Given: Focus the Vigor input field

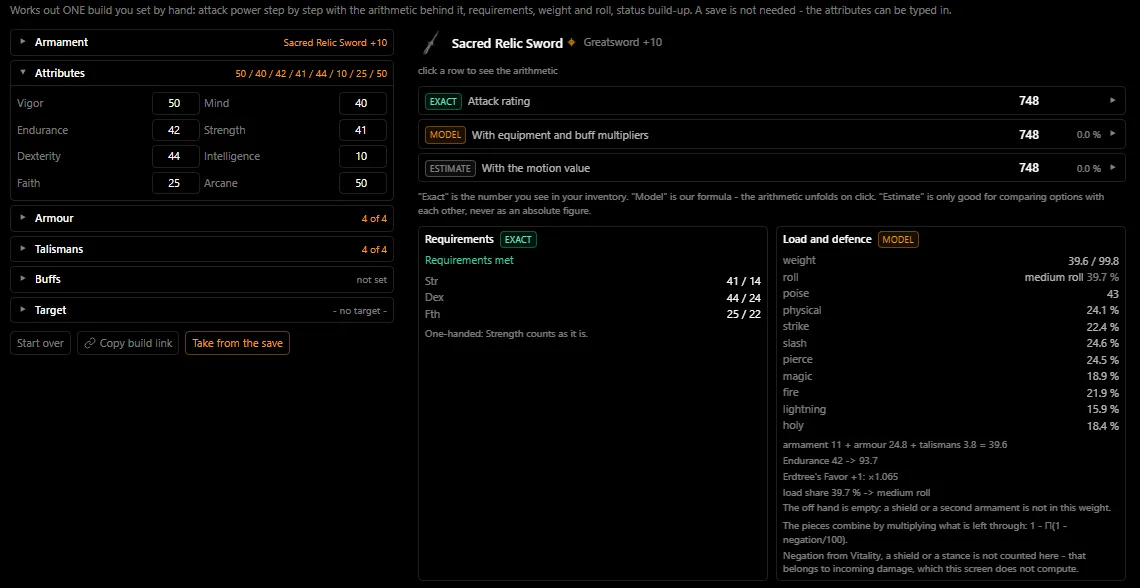Looking at the screenshot, I should click(176, 103).
